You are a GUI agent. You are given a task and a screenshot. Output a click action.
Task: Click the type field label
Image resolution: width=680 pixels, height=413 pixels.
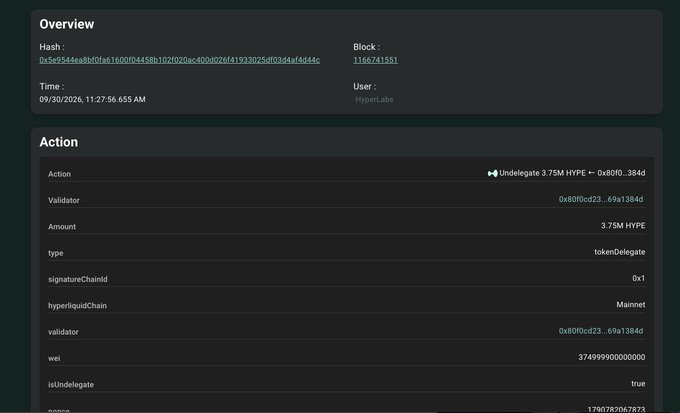click(x=56, y=253)
